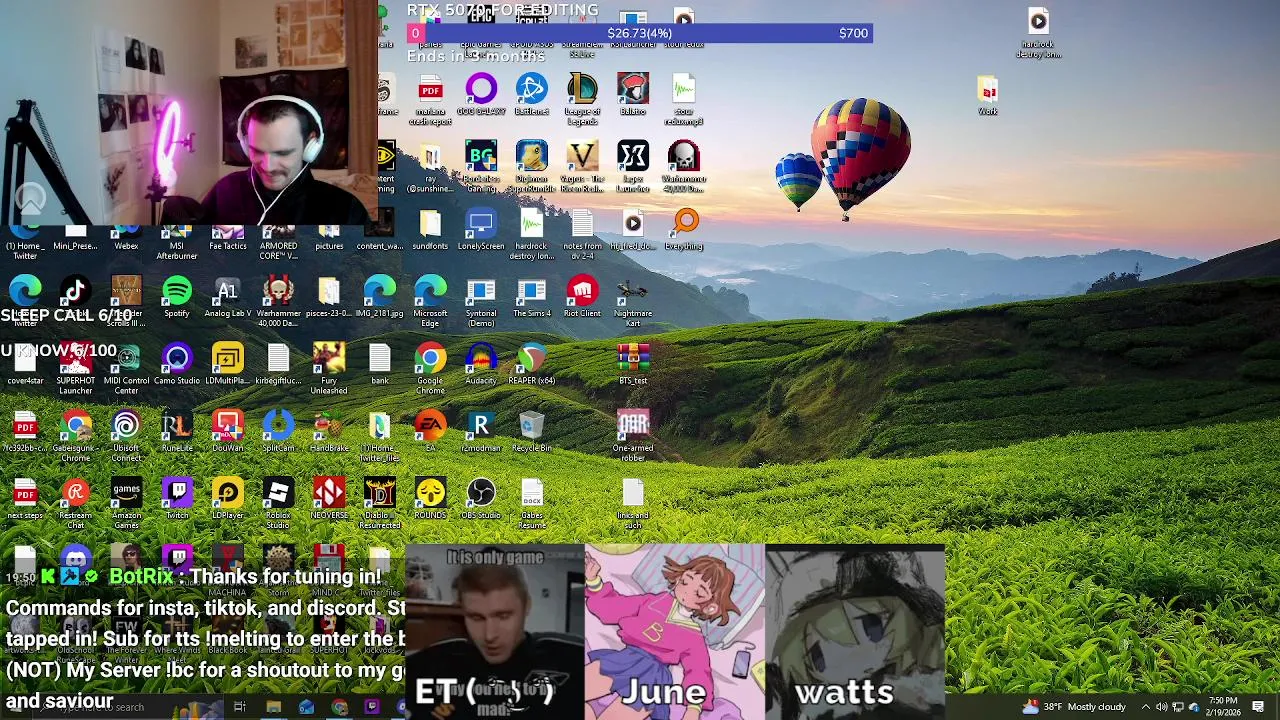Click the donation goal progress bar
This screenshot has width=1280, height=720.
[x=639, y=33]
